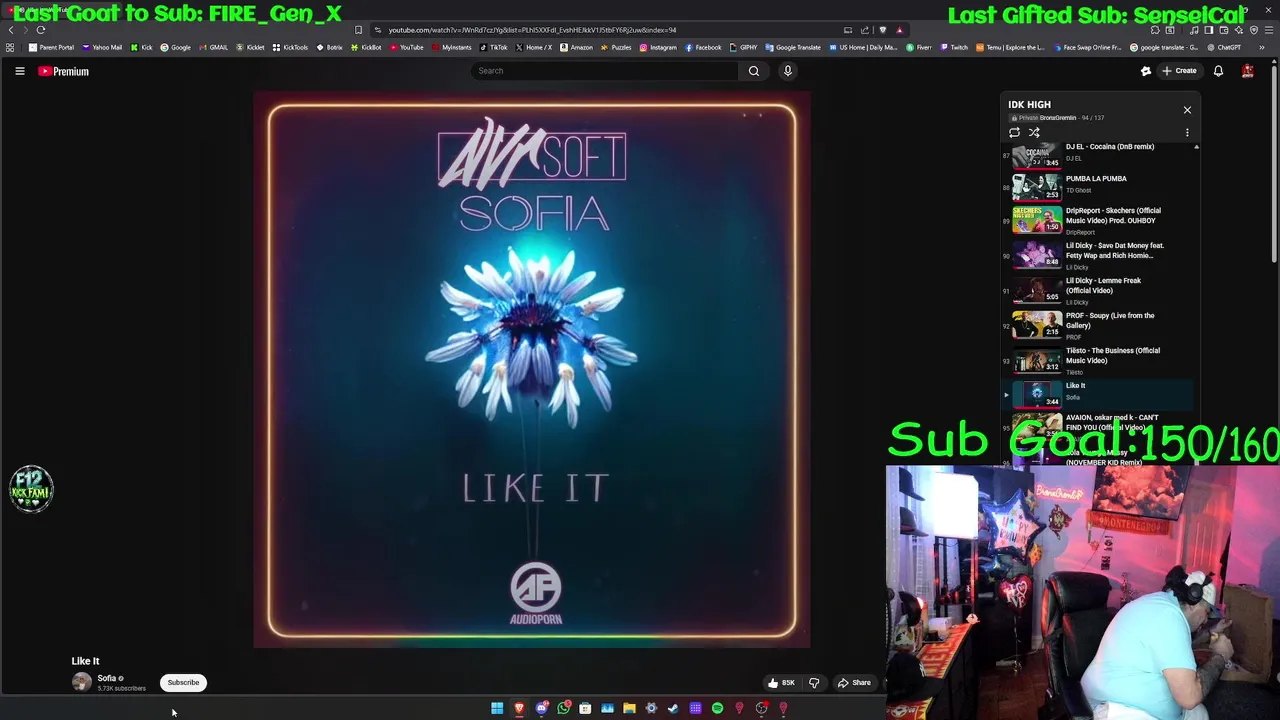Open Settings gear from taskbar
The image size is (1280, 720).
click(x=651, y=709)
